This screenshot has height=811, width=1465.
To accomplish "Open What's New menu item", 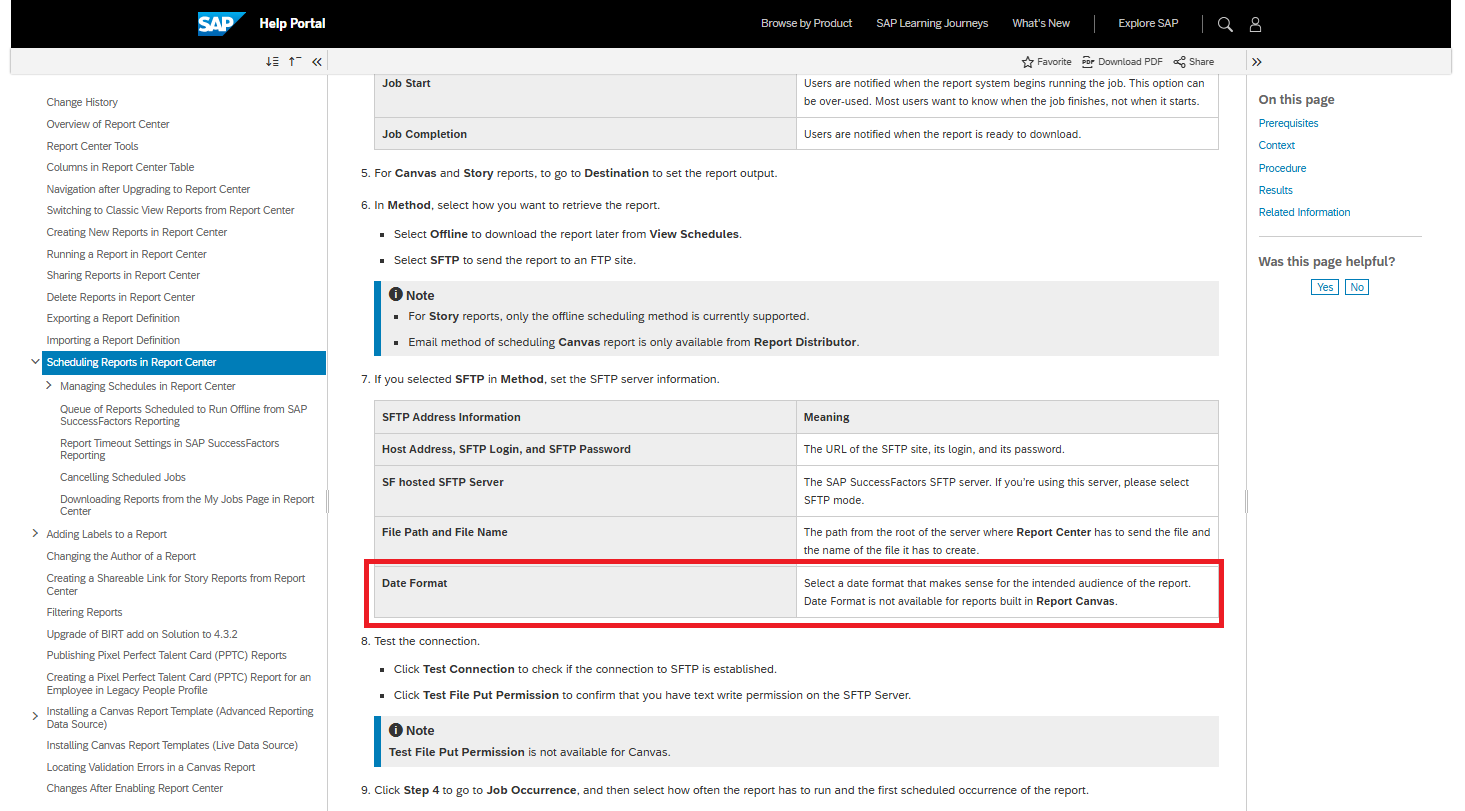I will [1041, 23].
